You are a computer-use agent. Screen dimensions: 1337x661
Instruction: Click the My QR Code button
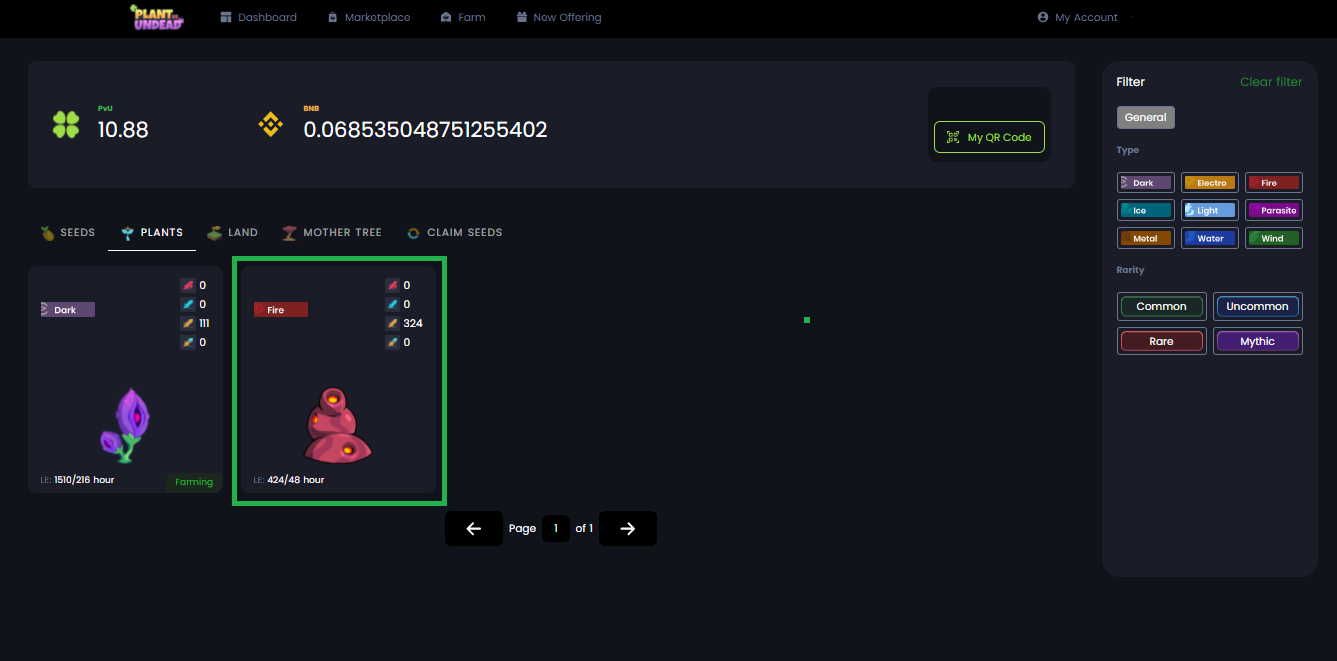point(988,137)
